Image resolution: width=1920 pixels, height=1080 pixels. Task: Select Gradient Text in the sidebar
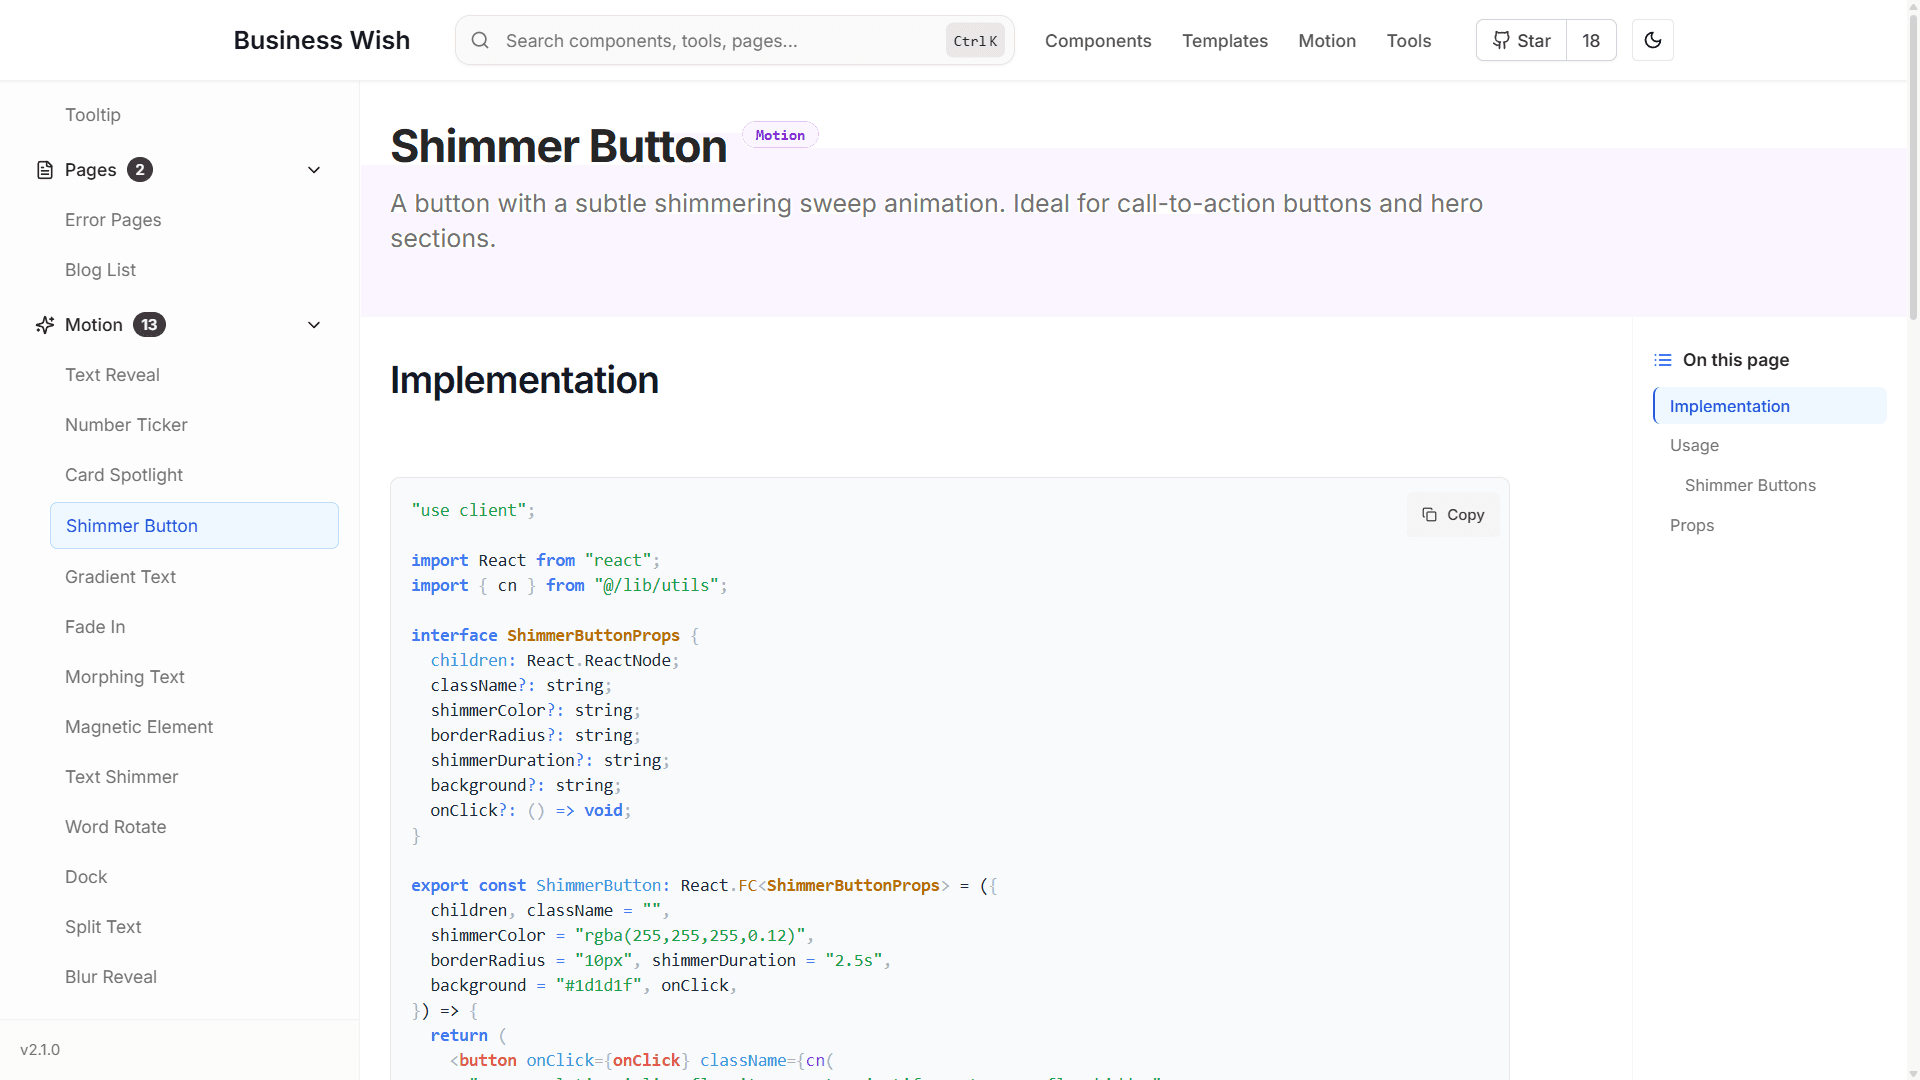tap(120, 576)
